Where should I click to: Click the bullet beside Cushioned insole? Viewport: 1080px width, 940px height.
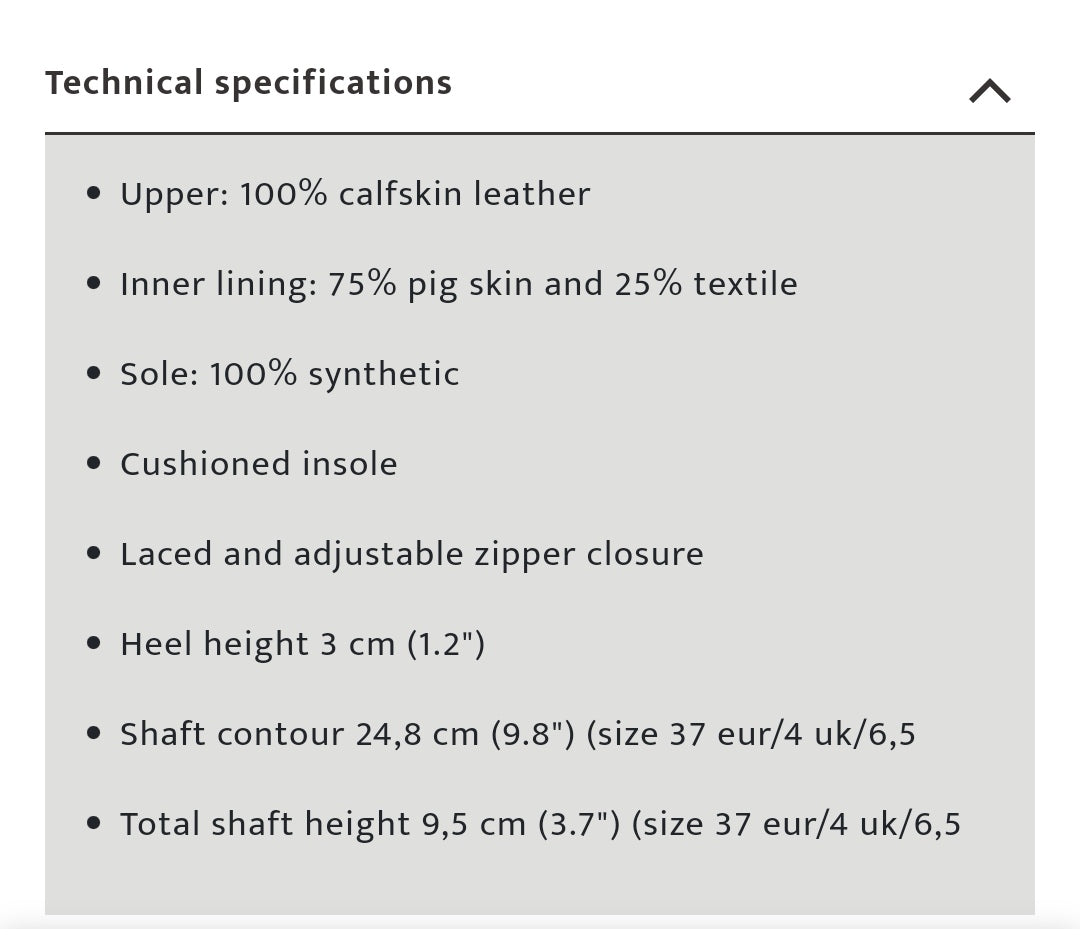click(x=94, y=463)
